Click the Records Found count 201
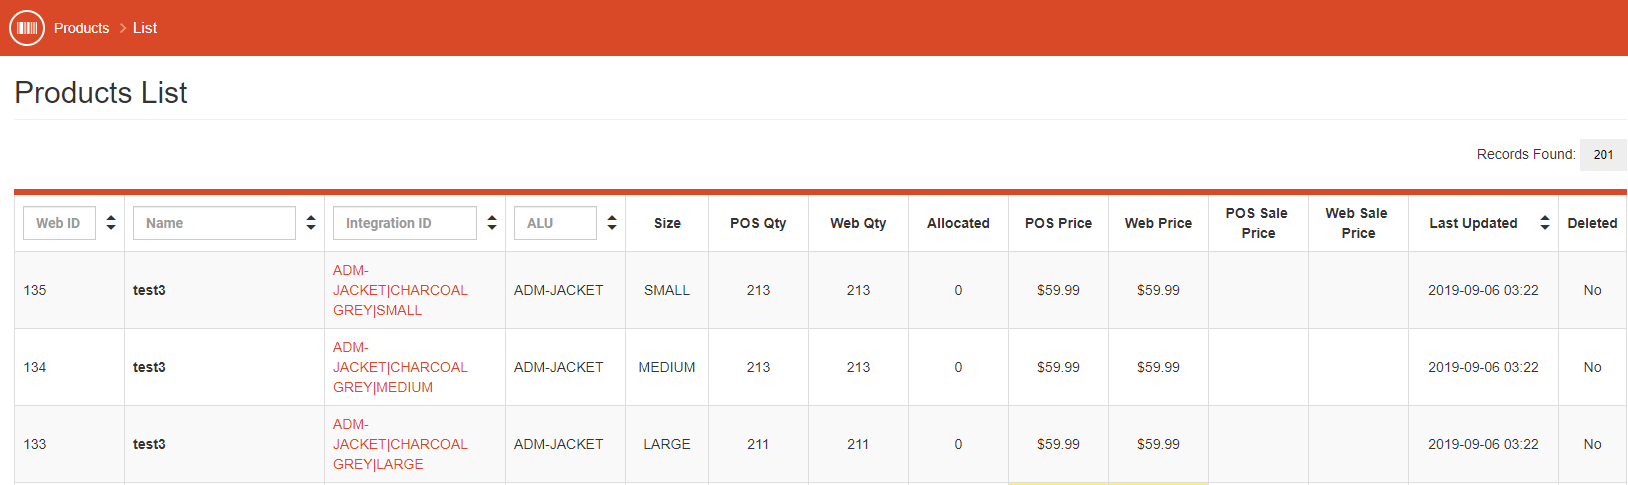This screenshot has width=1628, height=485. point(1603,155)
